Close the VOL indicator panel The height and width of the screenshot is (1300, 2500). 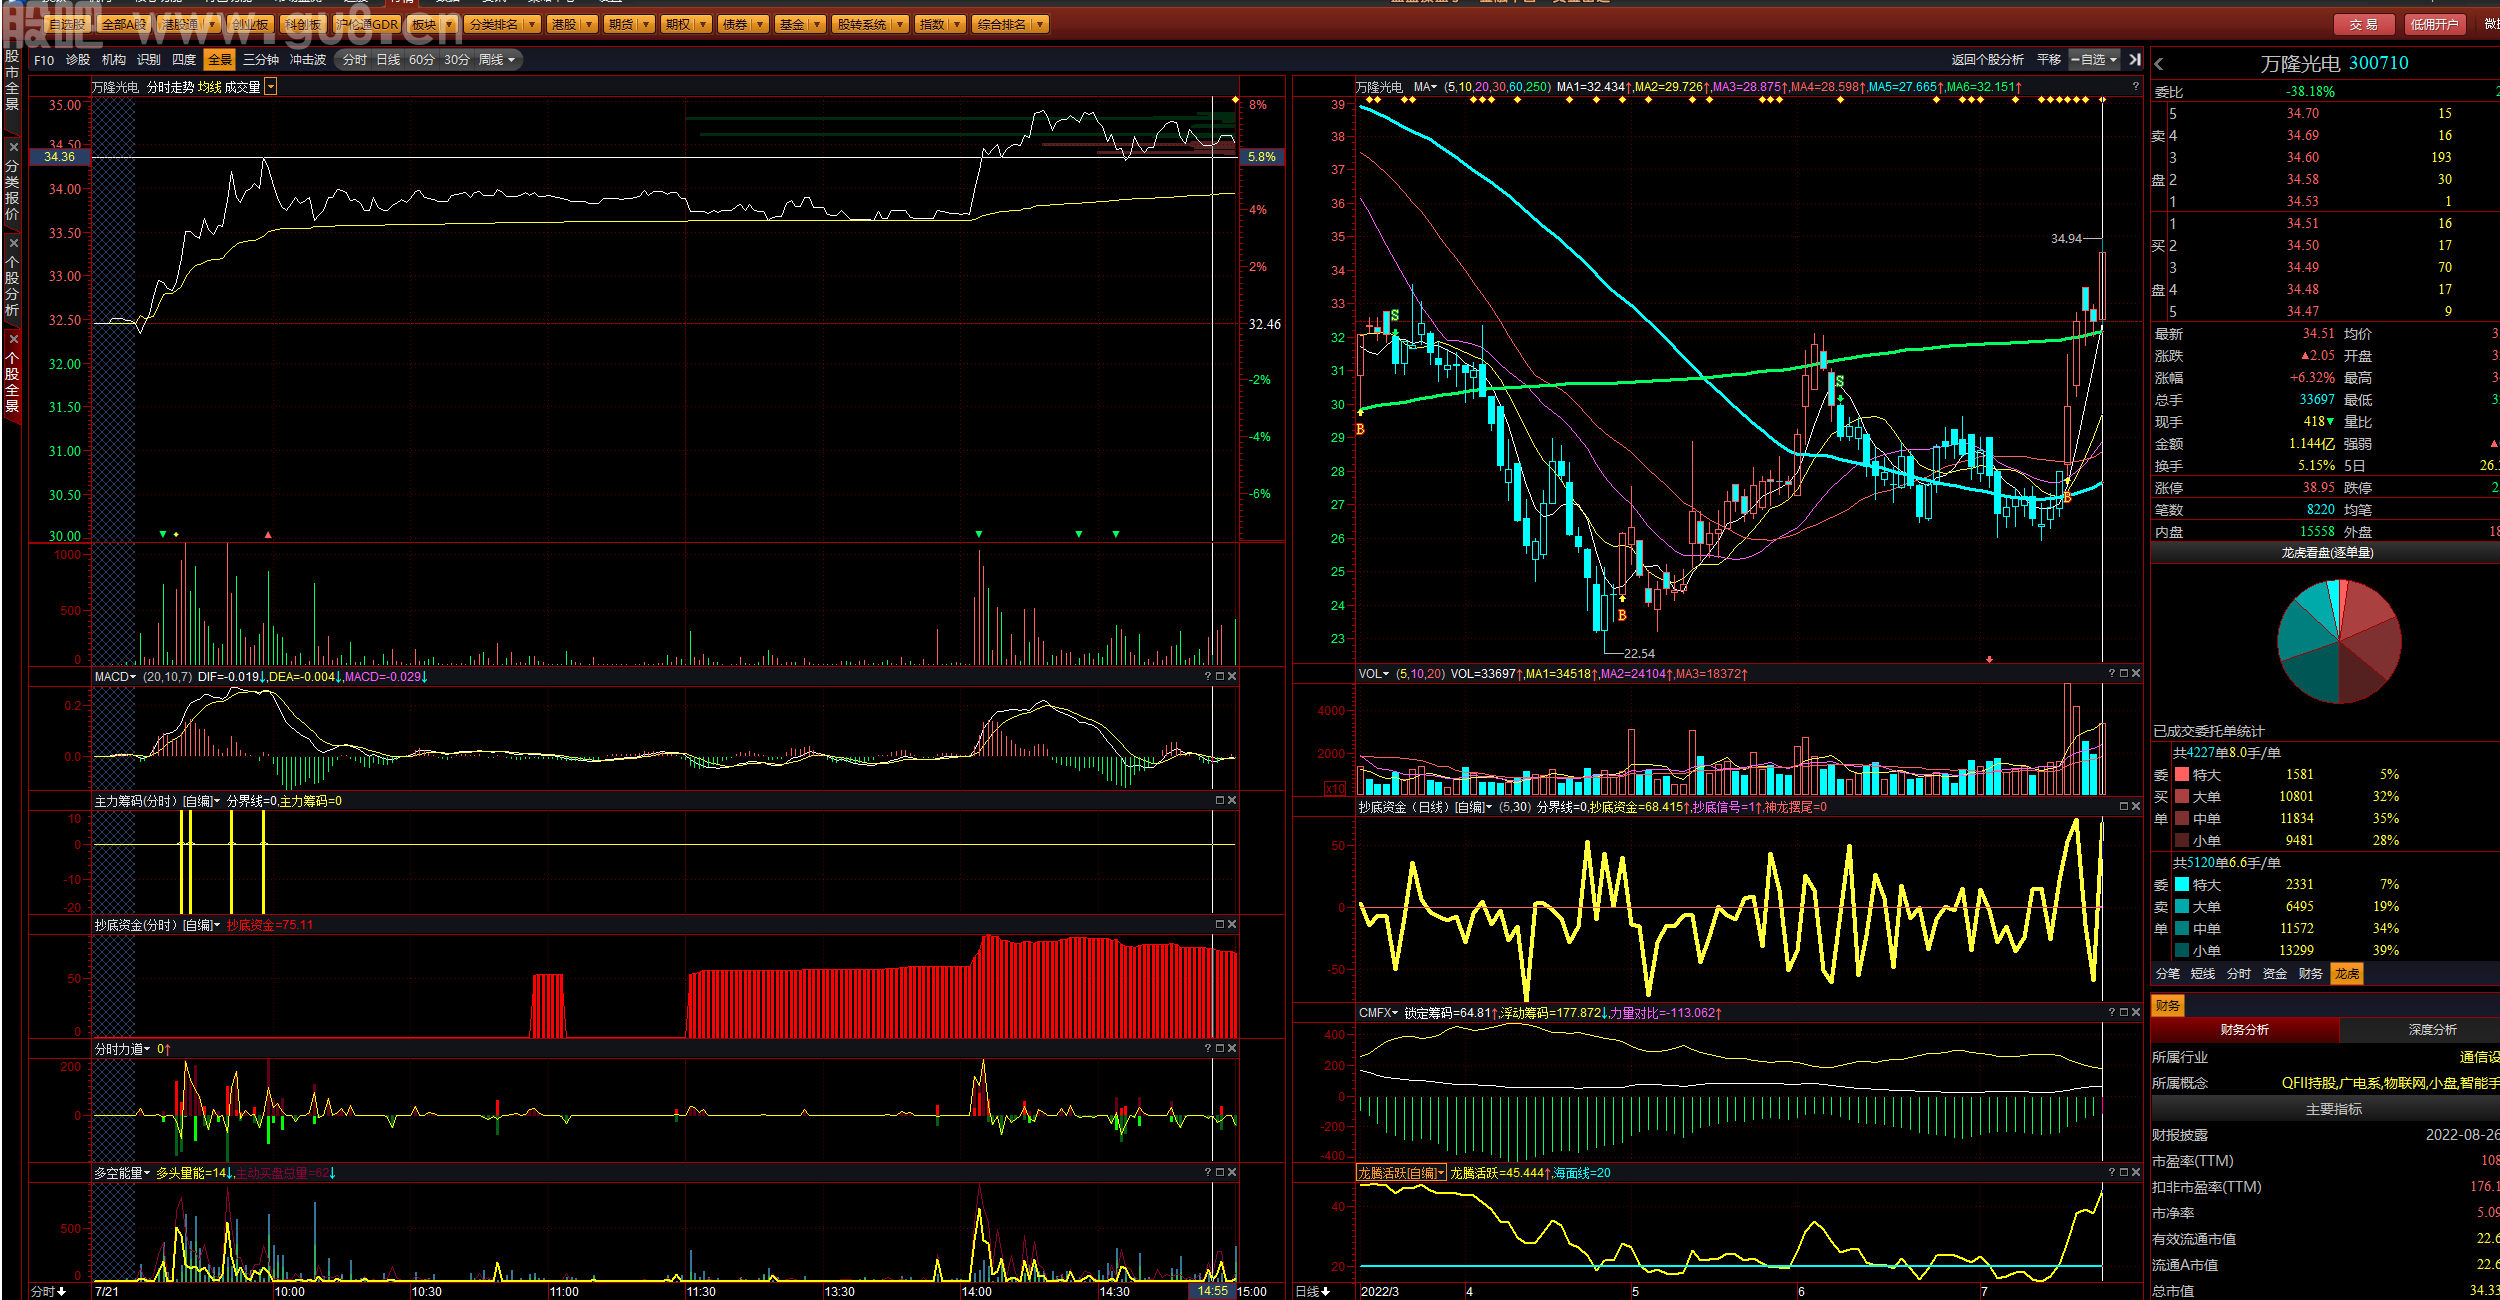[x=2136, y=674]
